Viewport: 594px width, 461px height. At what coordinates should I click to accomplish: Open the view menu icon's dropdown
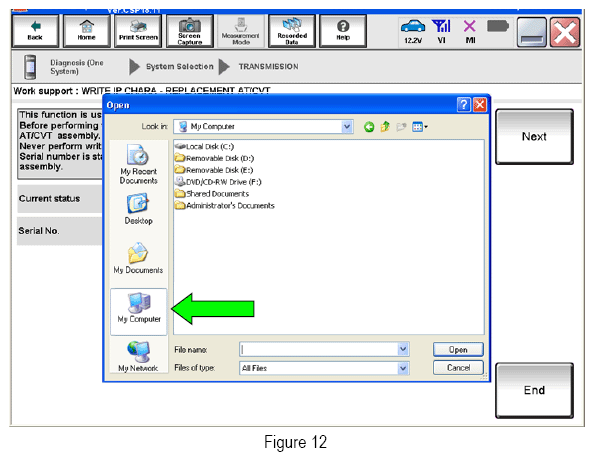tap(420, 127)
